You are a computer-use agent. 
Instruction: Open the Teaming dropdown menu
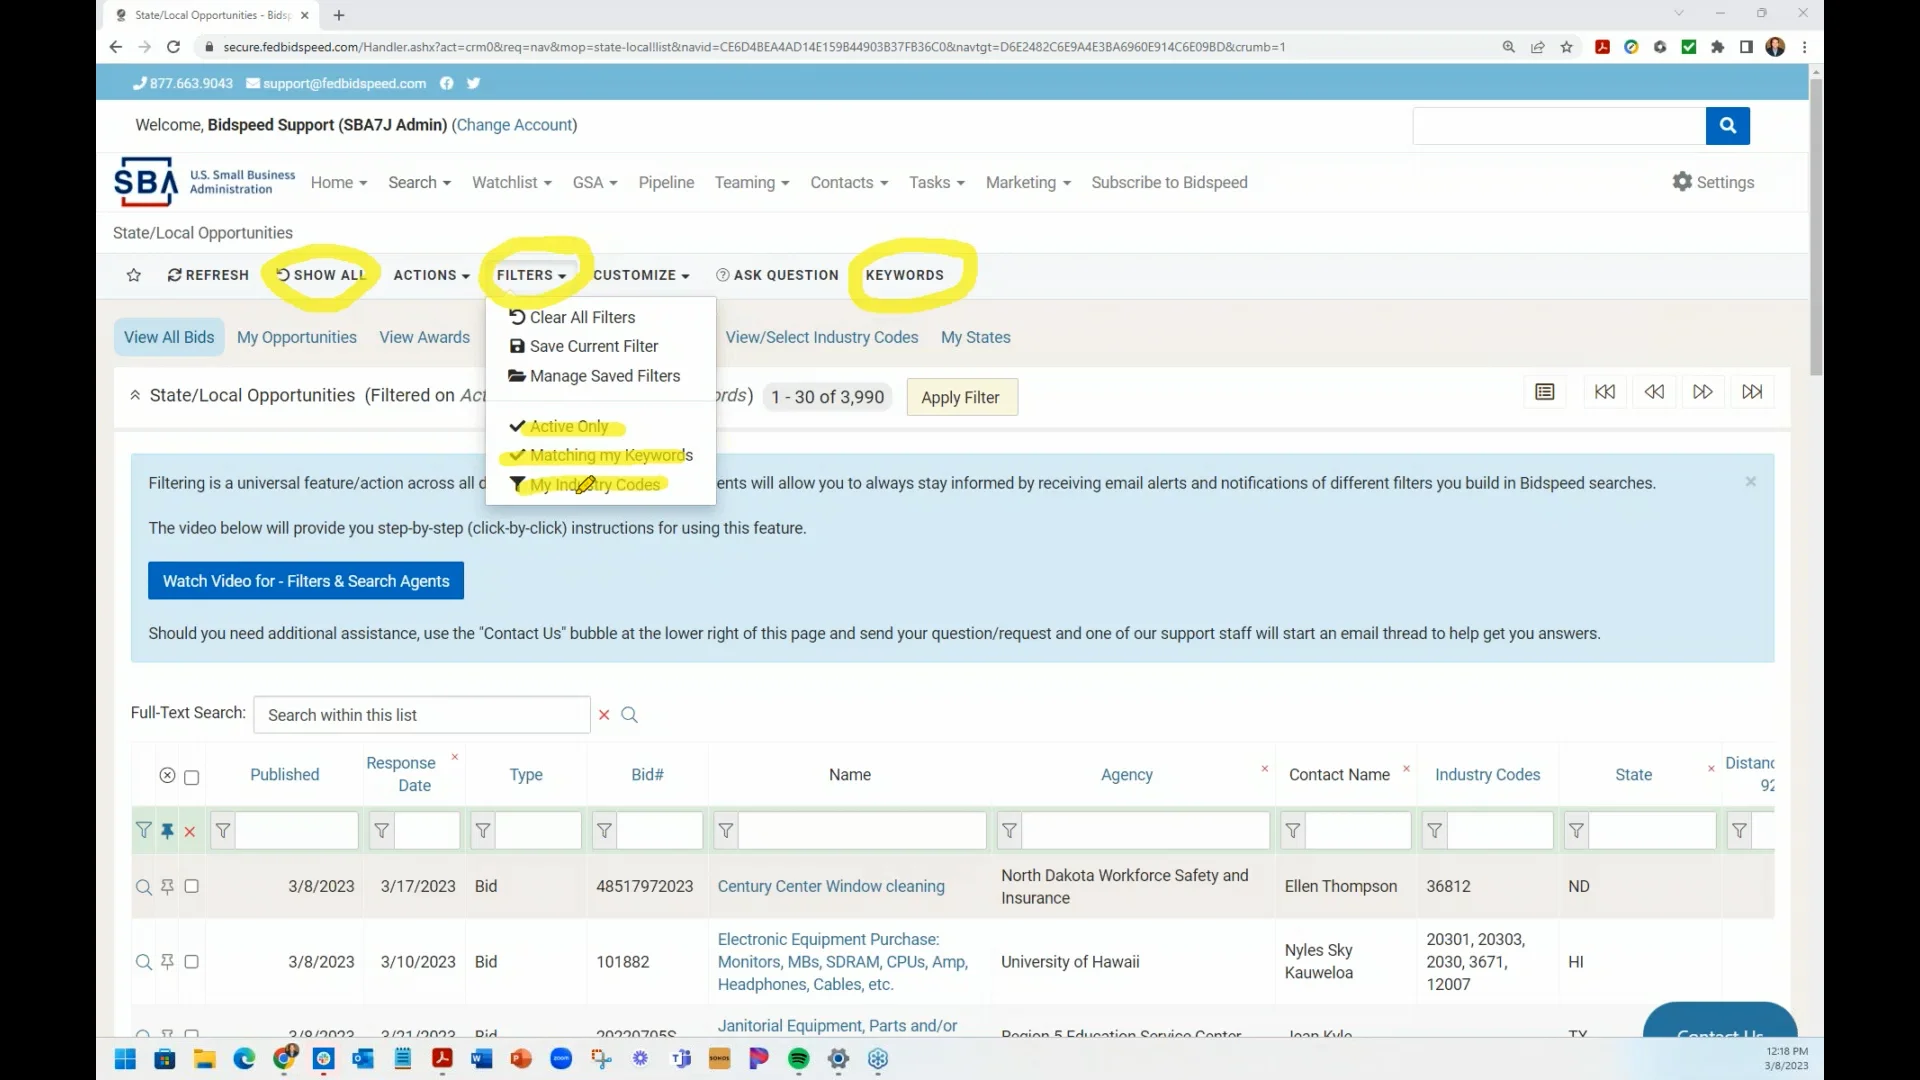pos(752,182)
